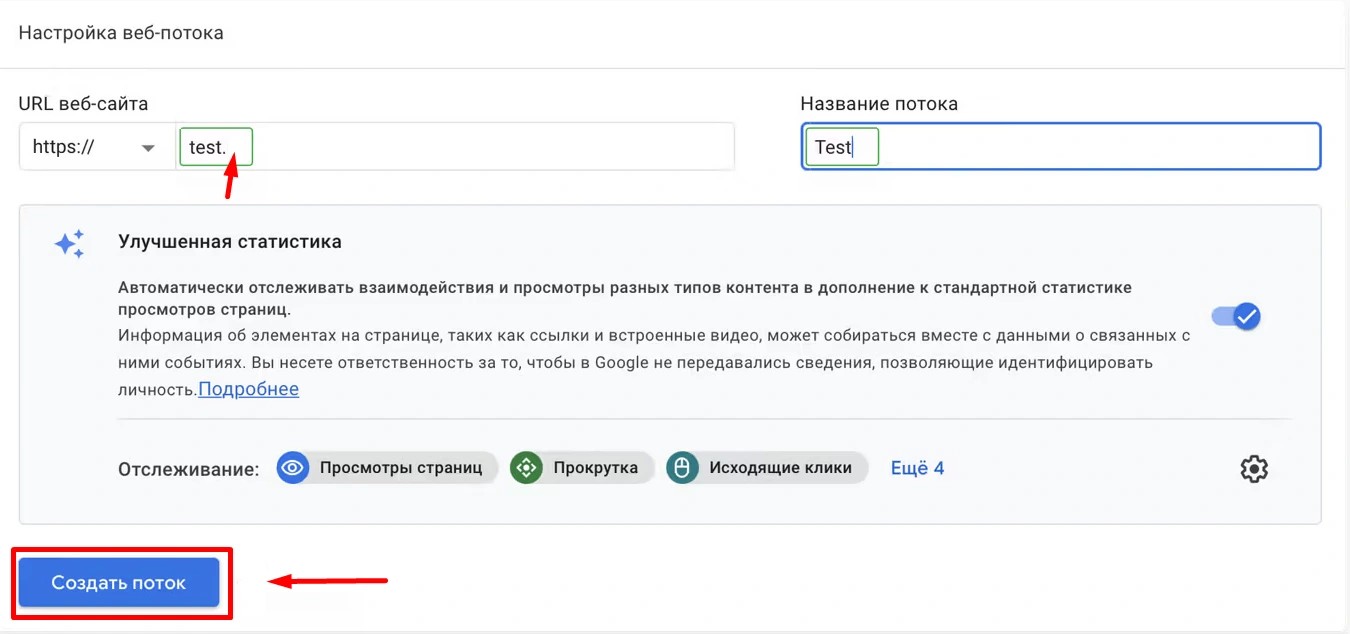
Task: Select the Просмотры страниц chip label
Action: point(401,467)
